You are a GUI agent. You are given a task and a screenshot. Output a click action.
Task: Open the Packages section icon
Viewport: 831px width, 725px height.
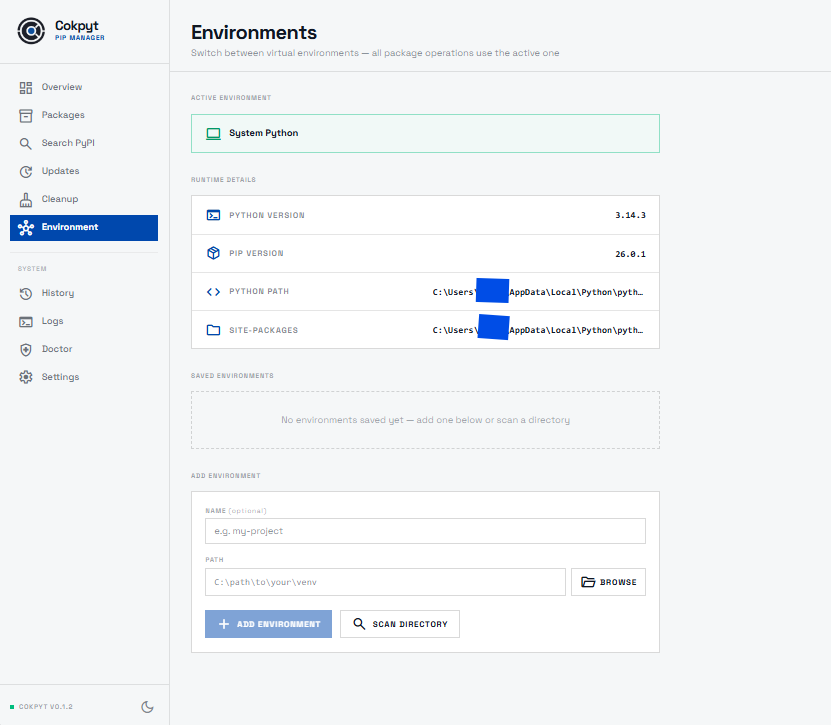[x=26, y=115]
